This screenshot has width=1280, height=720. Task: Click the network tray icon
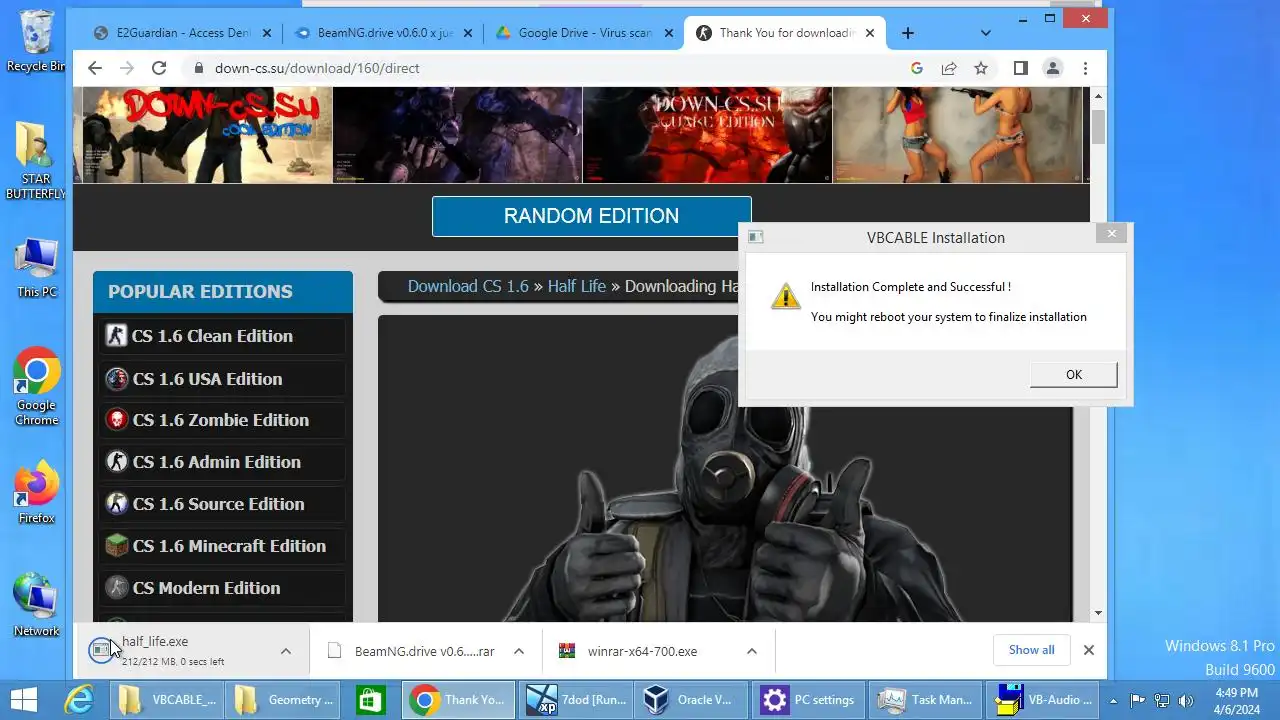[x=1162, y=700]
